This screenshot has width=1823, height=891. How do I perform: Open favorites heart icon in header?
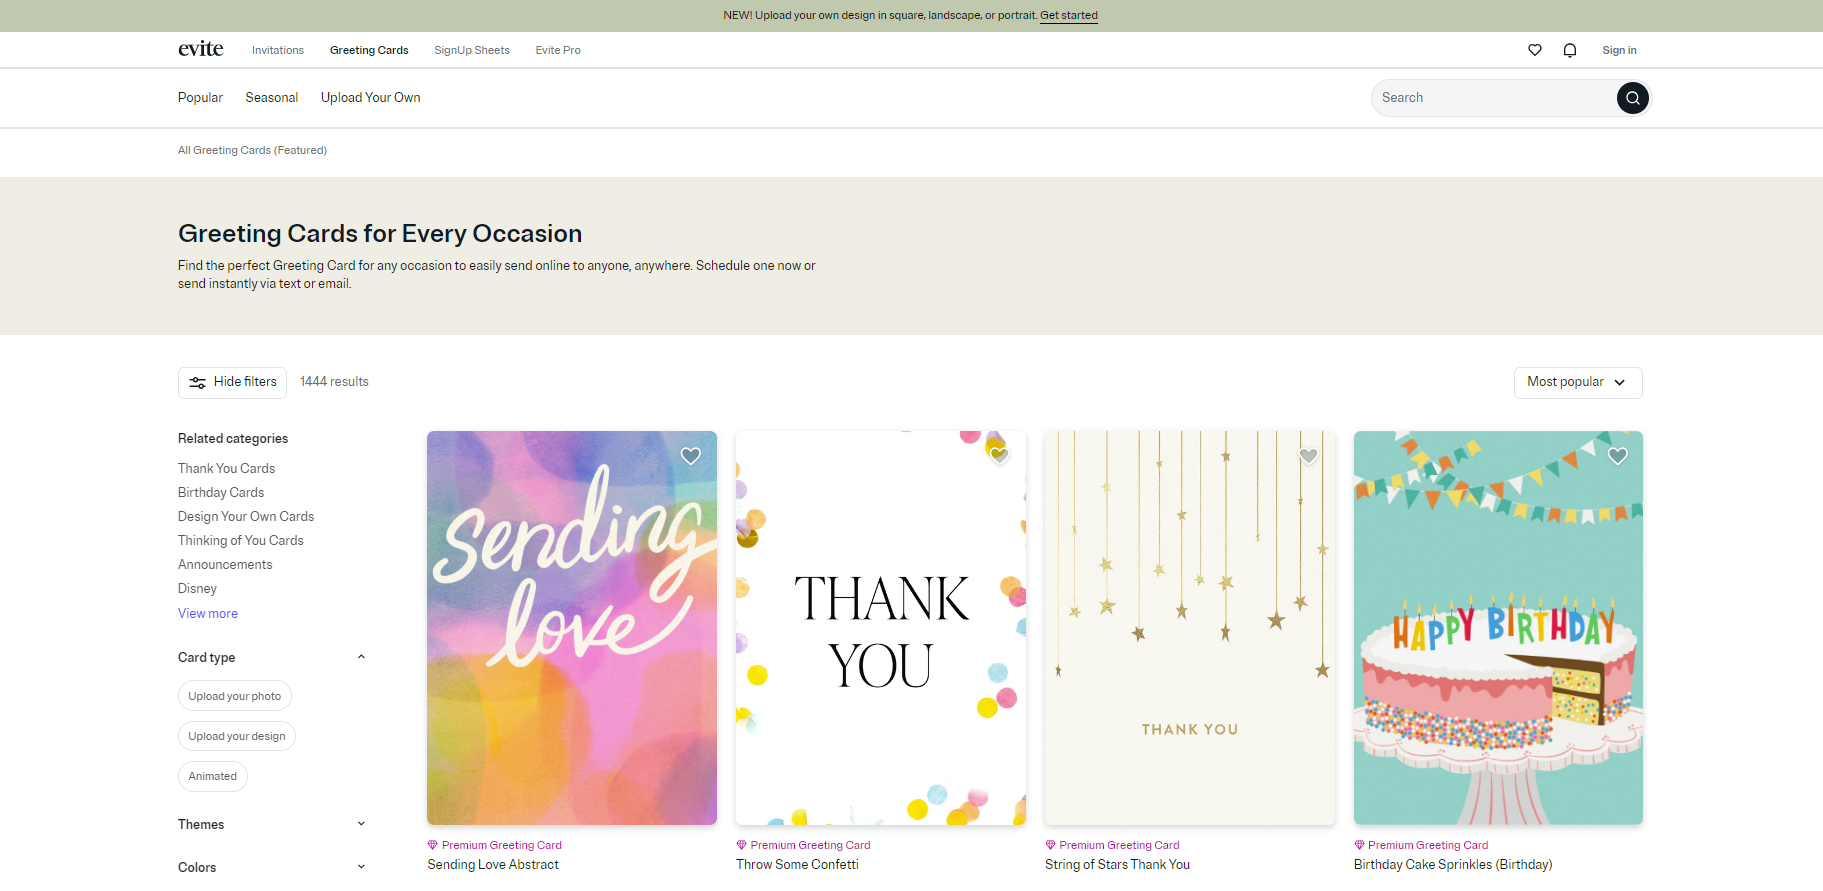point(1534,50)
